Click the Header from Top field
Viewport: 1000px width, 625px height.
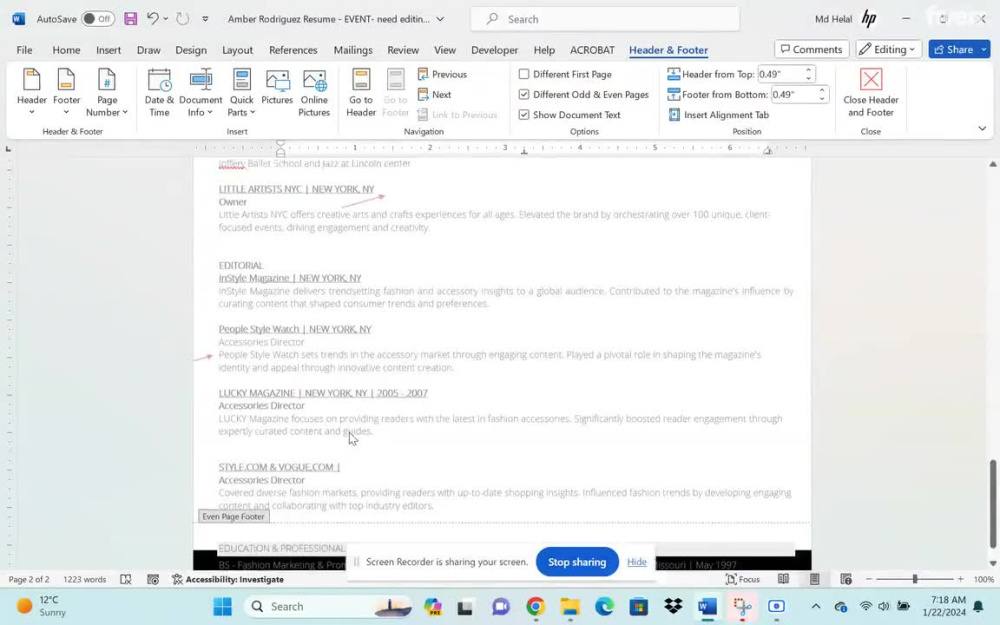click(780, 74)
